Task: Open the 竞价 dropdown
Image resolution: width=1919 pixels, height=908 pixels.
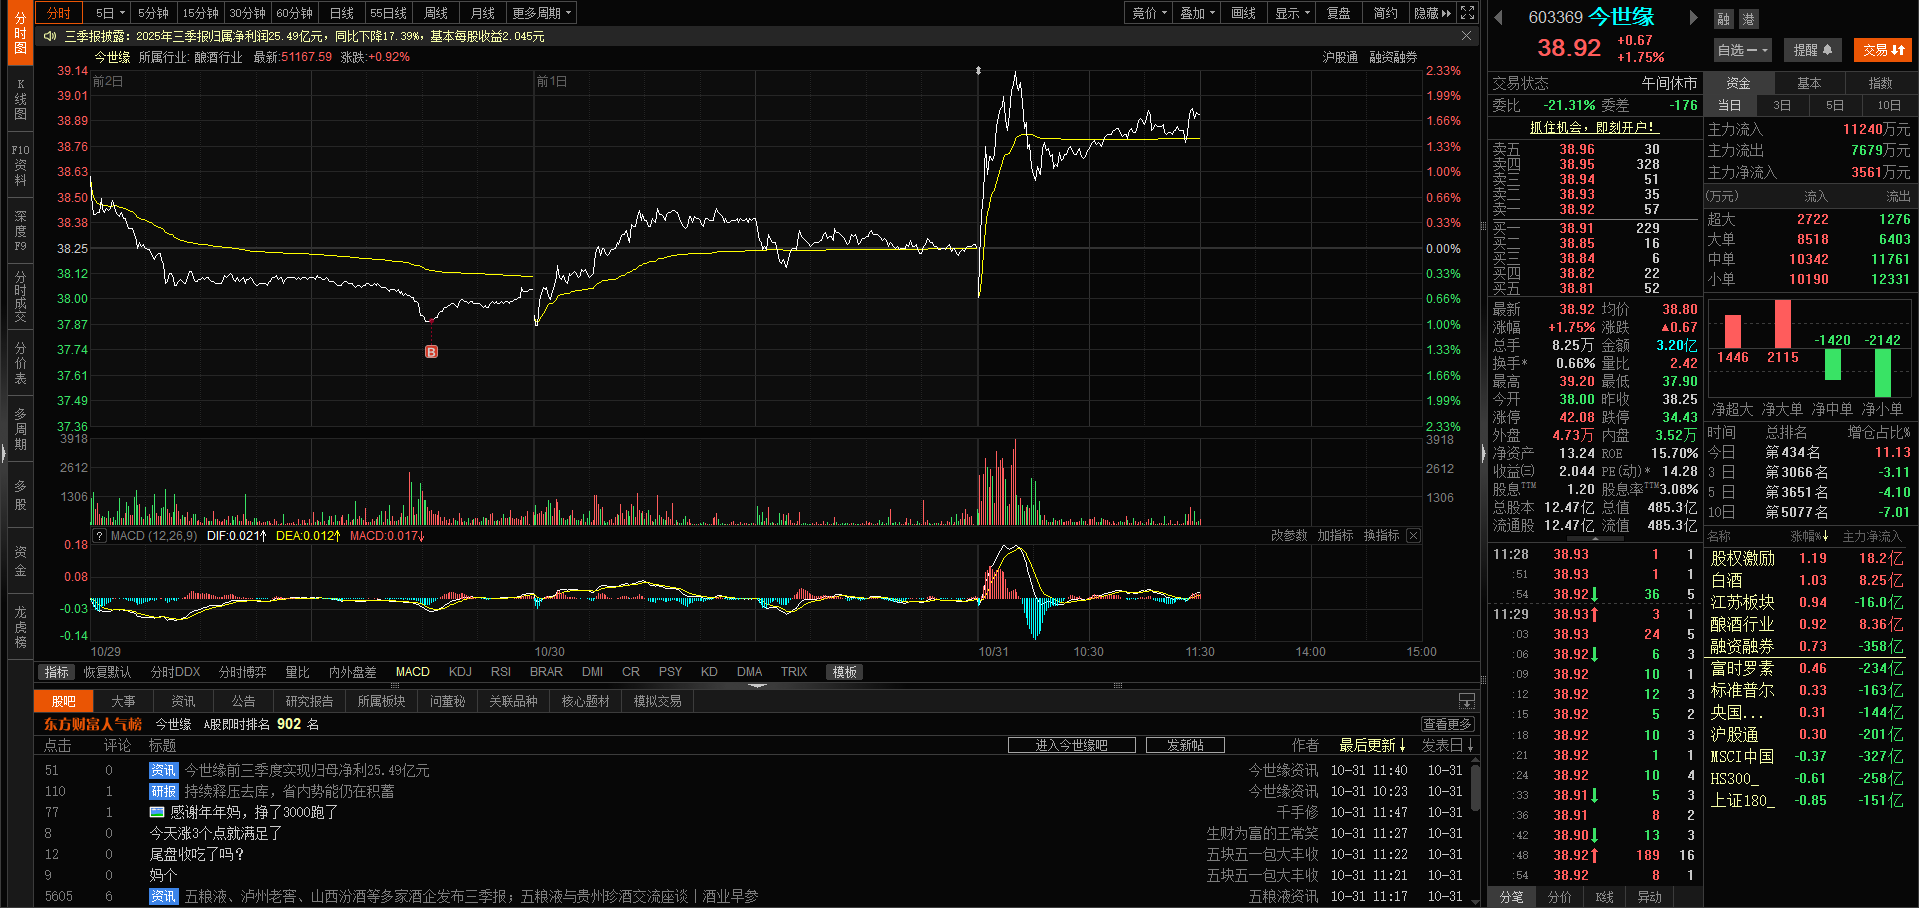Action: (x=1149, y=13)
